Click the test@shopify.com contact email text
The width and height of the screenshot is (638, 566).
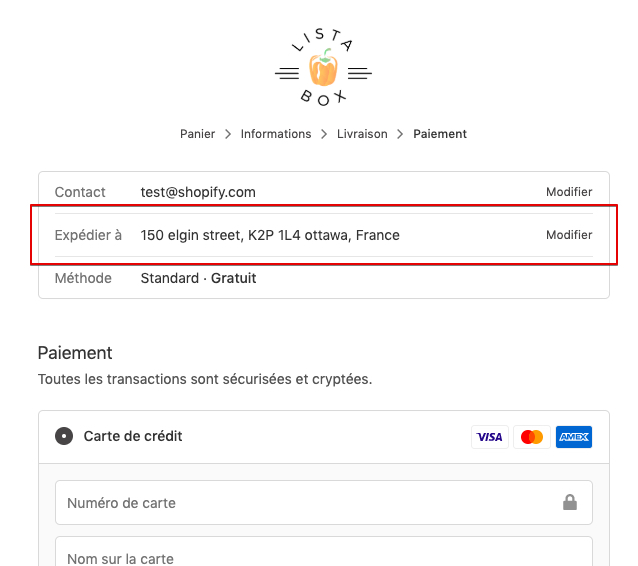[198, 192]
